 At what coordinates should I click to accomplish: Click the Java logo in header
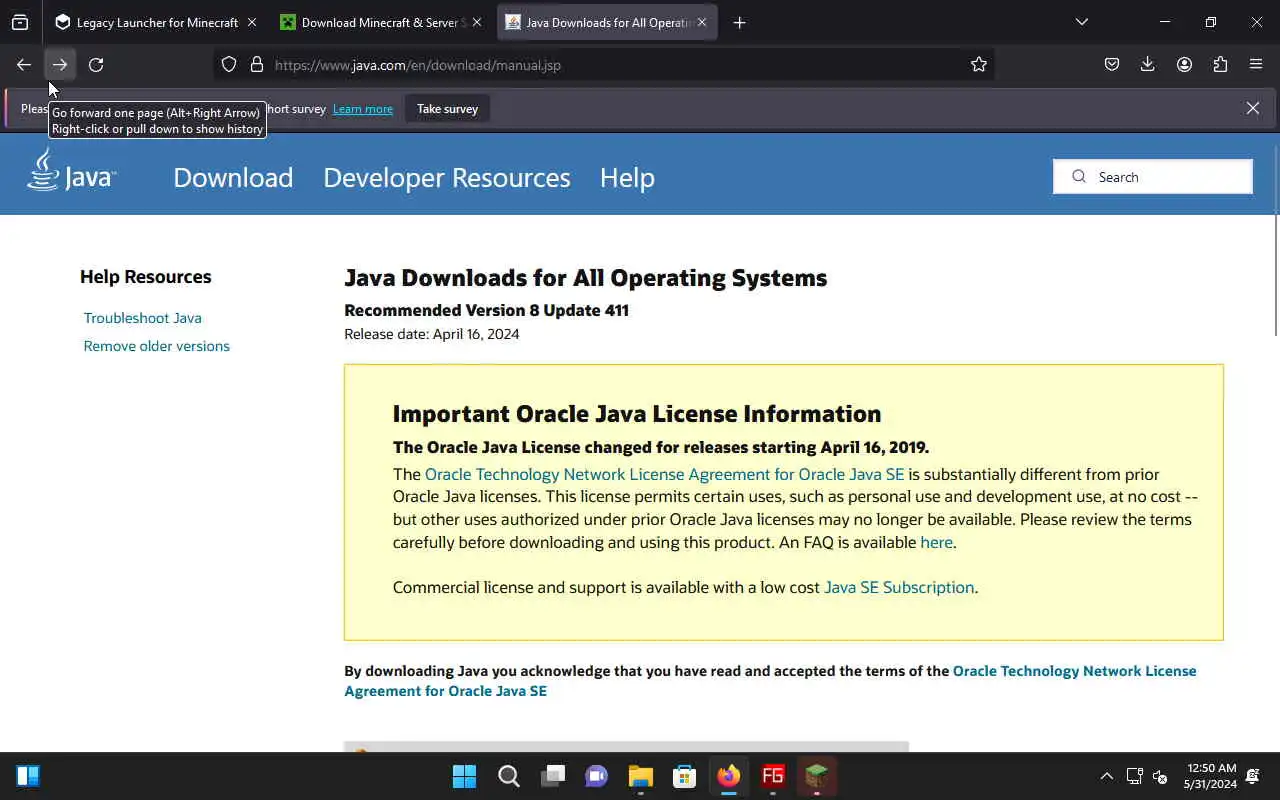pos(71,170)
